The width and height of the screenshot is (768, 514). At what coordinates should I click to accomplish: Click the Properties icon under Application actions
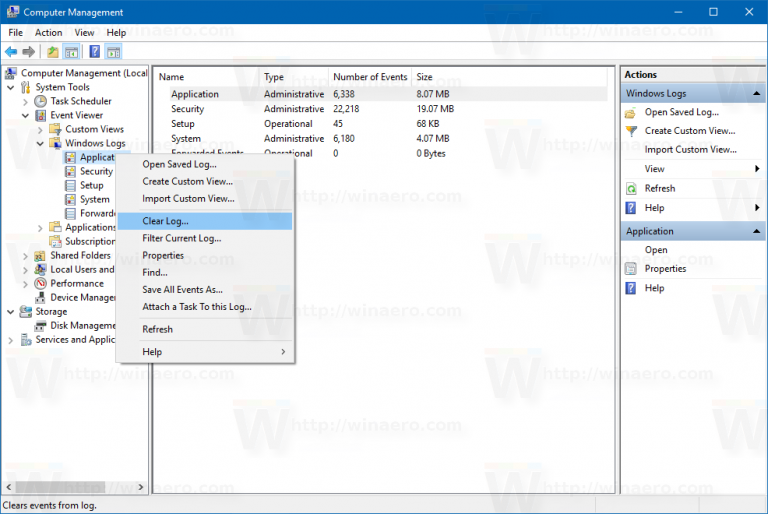click(631, 268)
